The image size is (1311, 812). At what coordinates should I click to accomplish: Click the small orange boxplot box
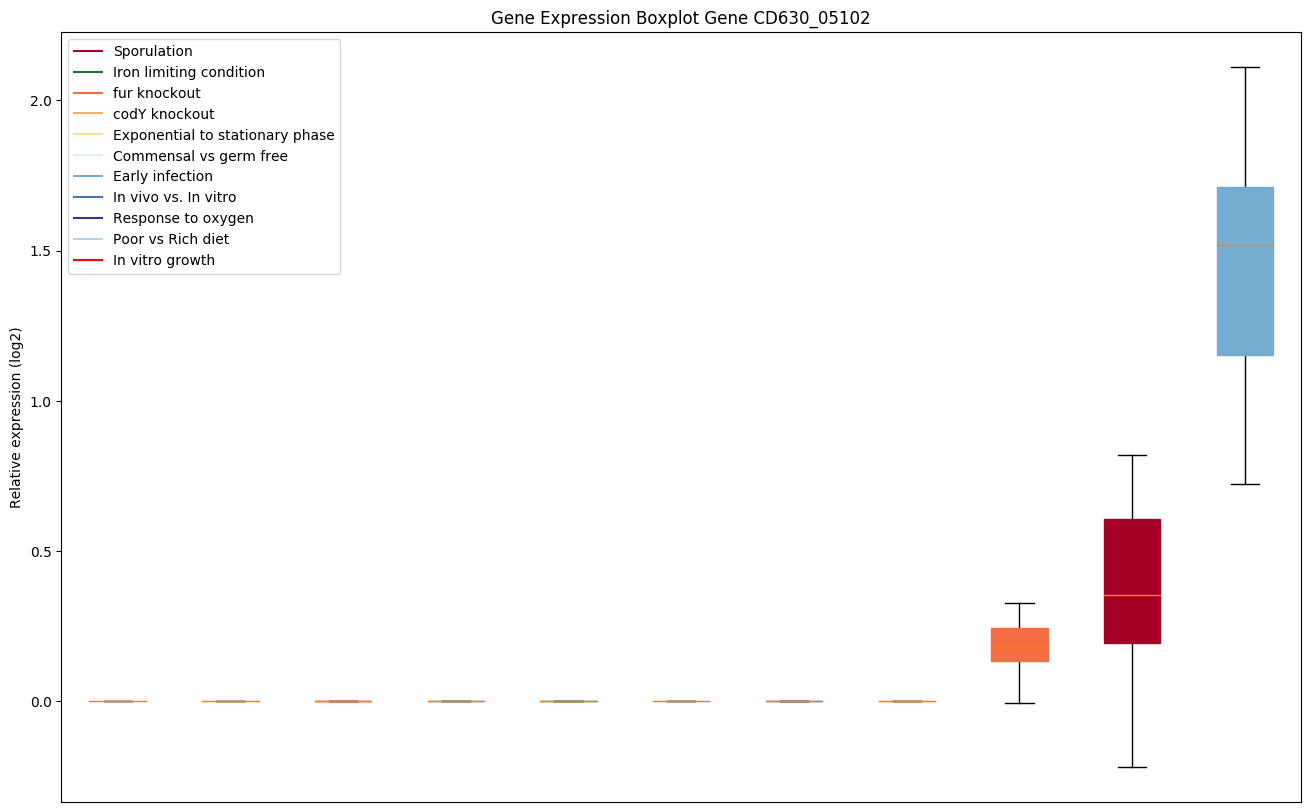click(1019, 645)
